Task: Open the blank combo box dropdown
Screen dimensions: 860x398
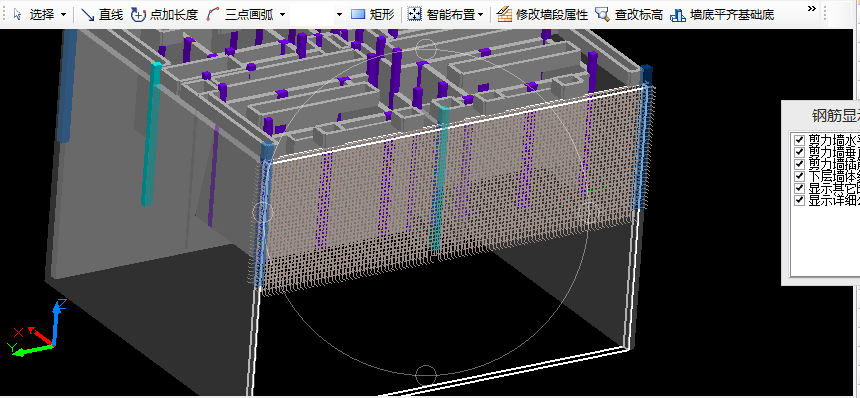Action: [x=317, y=15]
